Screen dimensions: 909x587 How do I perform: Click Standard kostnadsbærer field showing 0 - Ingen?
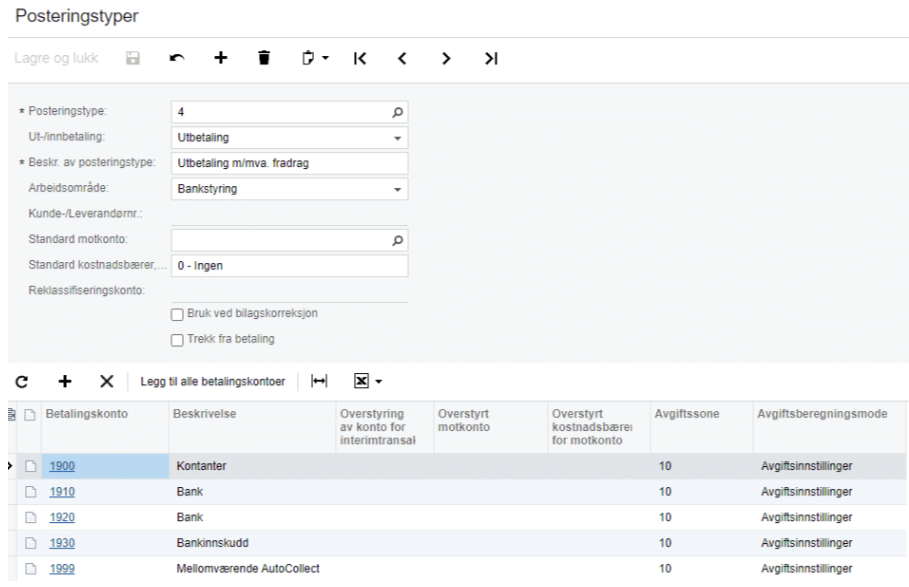click(x=289, y=265)
